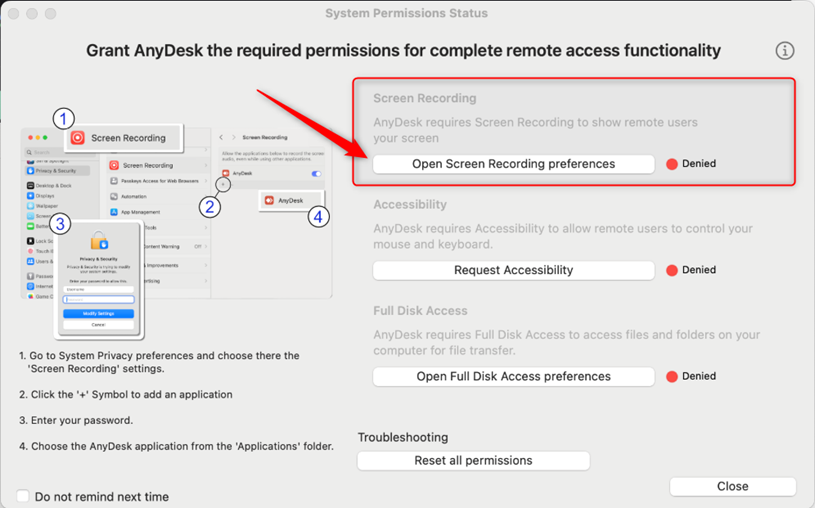
Task: Open Full Disk Access preferences
Action: point(514,376)
